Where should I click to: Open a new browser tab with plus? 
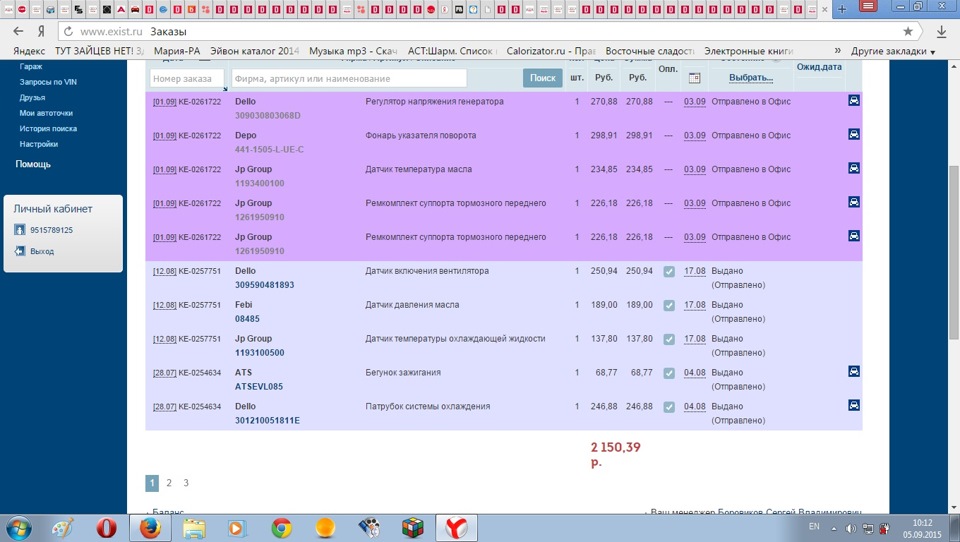tap(842, 9)
